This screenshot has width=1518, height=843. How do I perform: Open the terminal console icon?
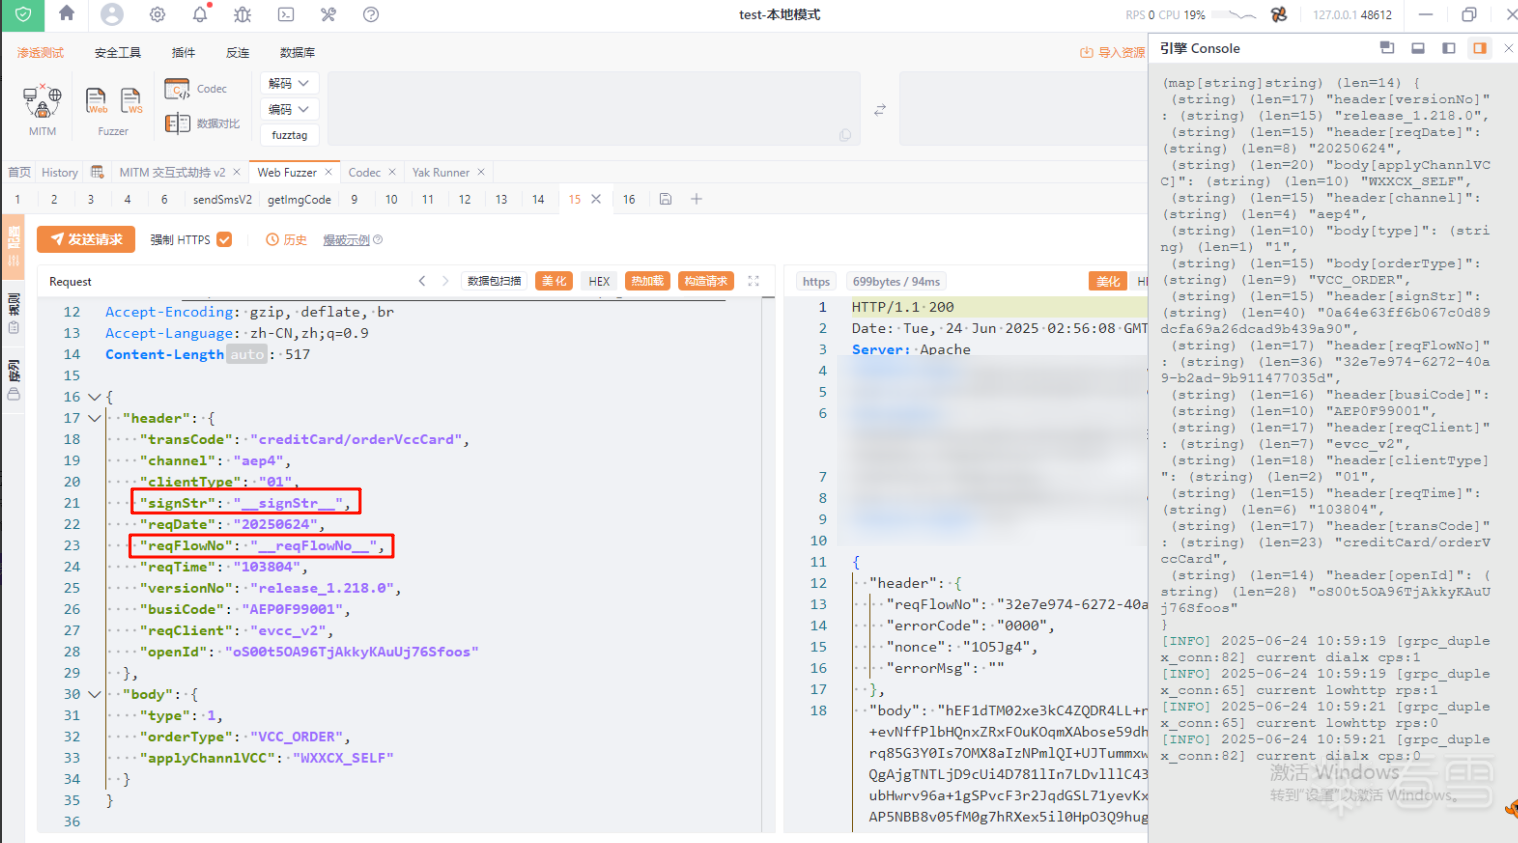(286, 14)
